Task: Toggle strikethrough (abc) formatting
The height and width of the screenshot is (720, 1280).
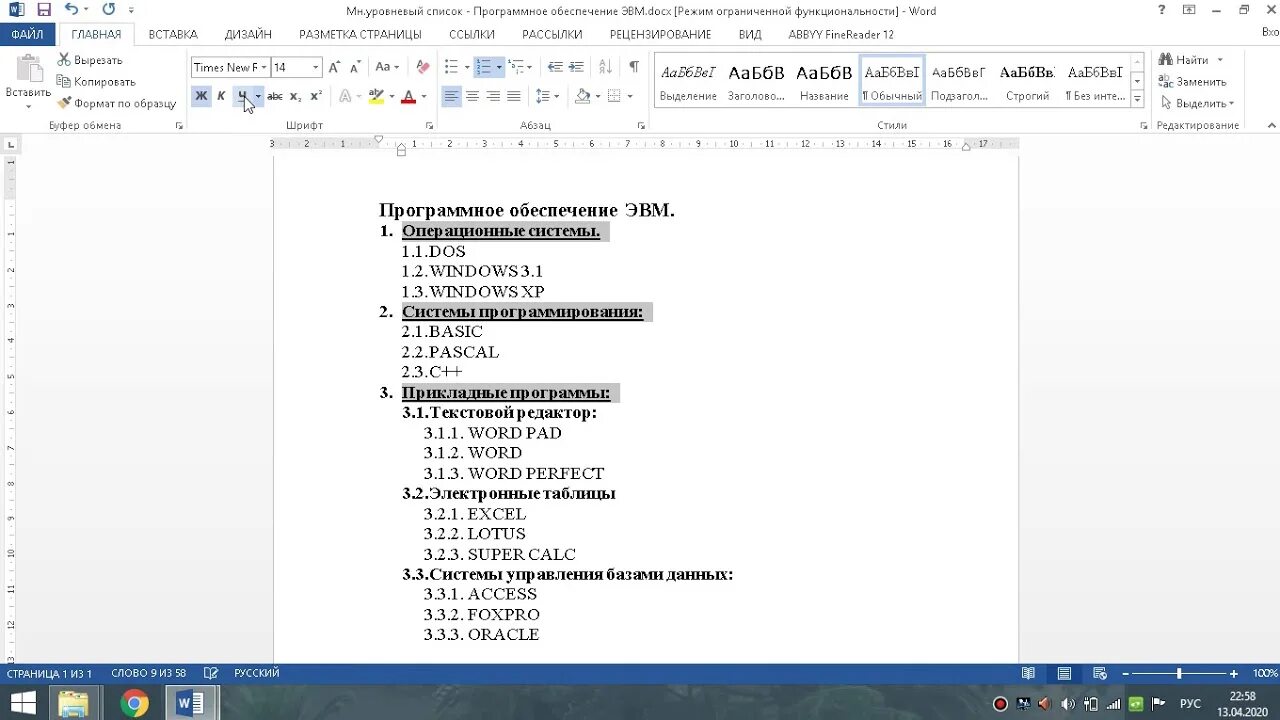Action: pyautogui.click(x=274, y=96)
